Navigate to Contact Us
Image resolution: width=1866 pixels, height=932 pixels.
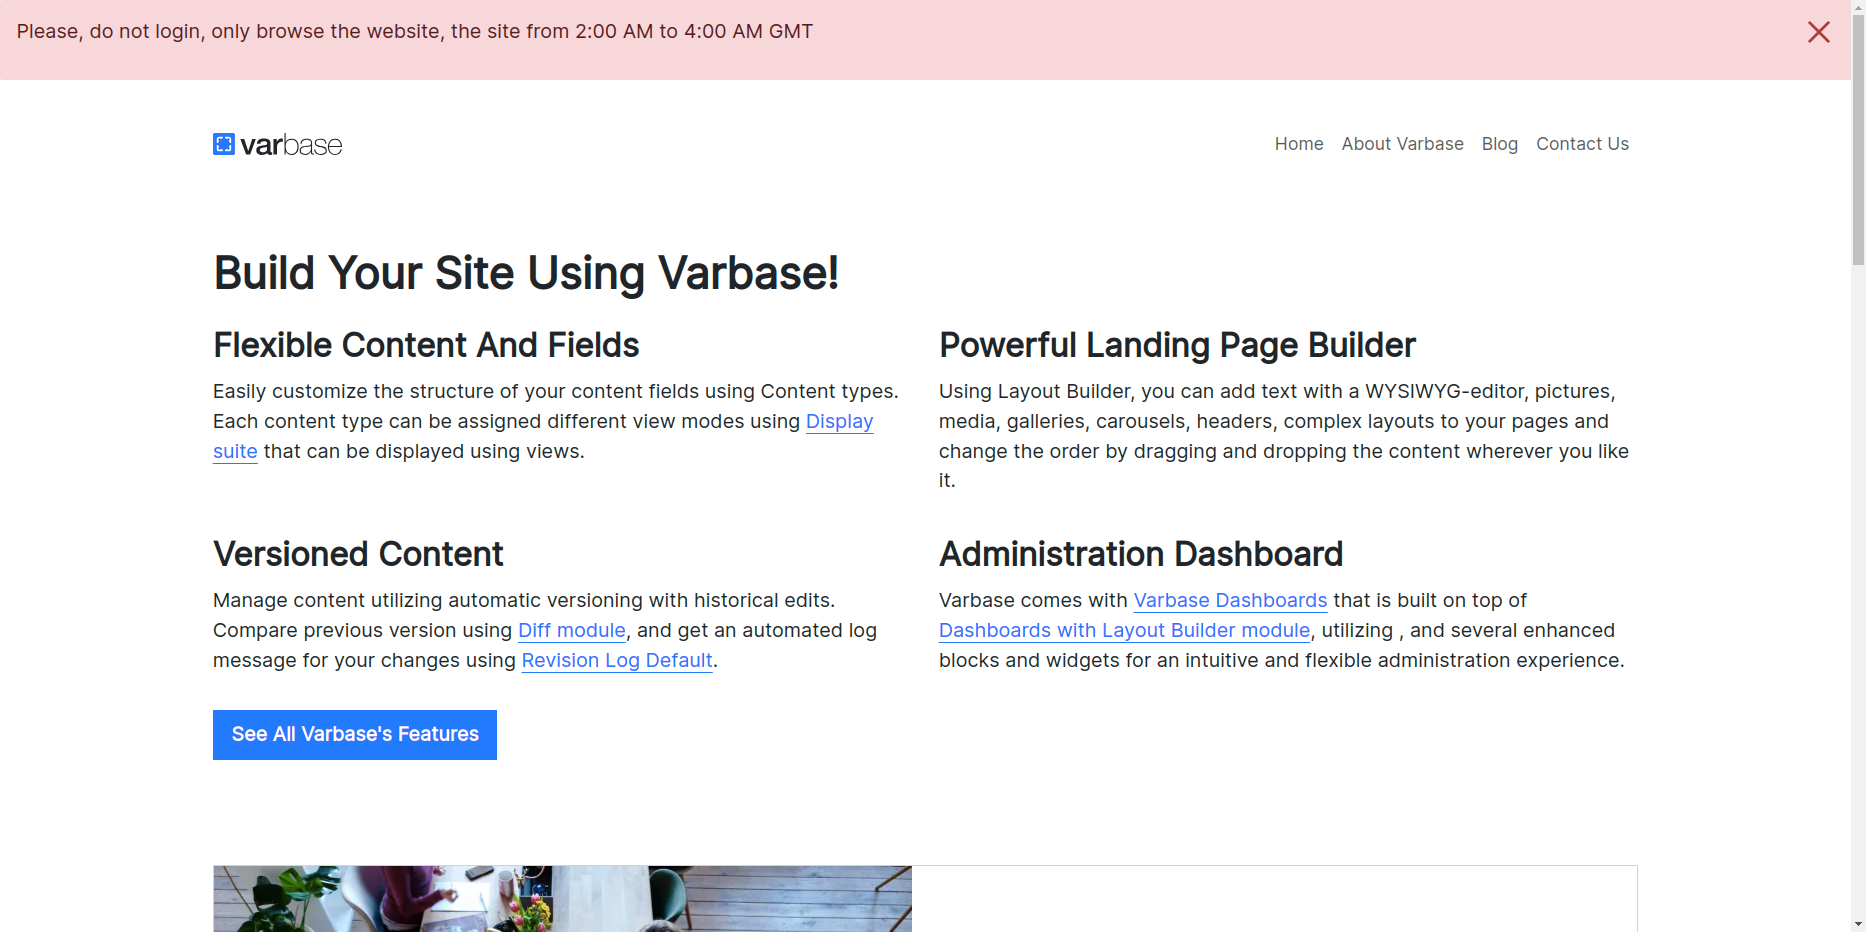[x=1582, y=144]
